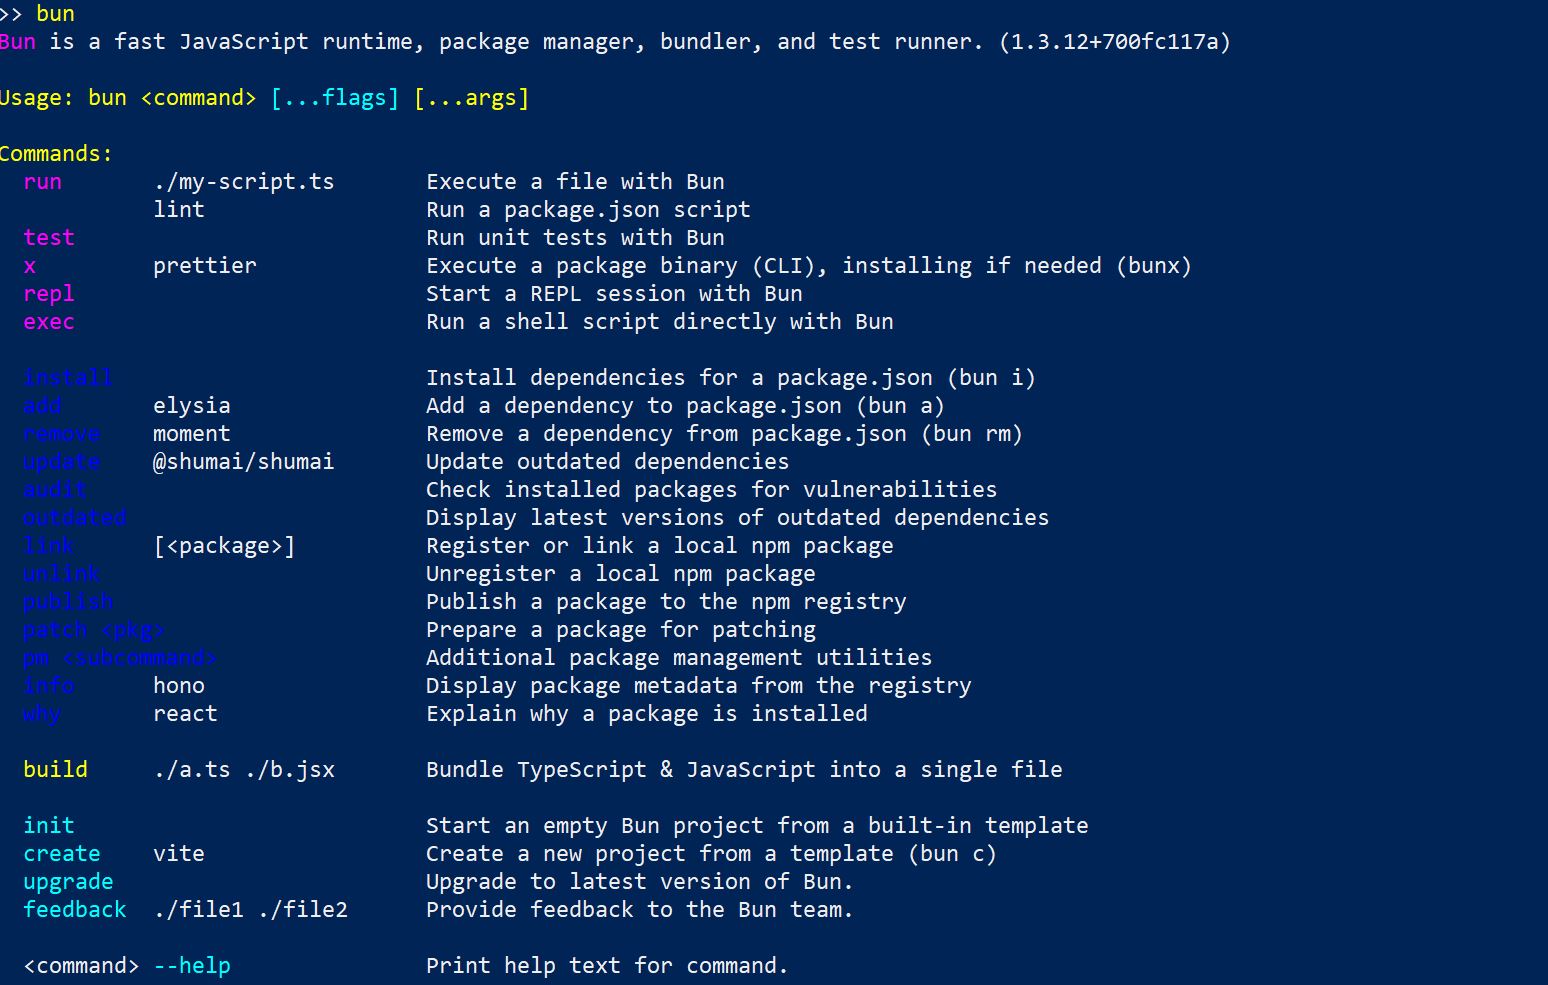Click the version string '1.3.12+700fc117a'
Viewport: 1548px width, 985px height.
coord(1114,42)
